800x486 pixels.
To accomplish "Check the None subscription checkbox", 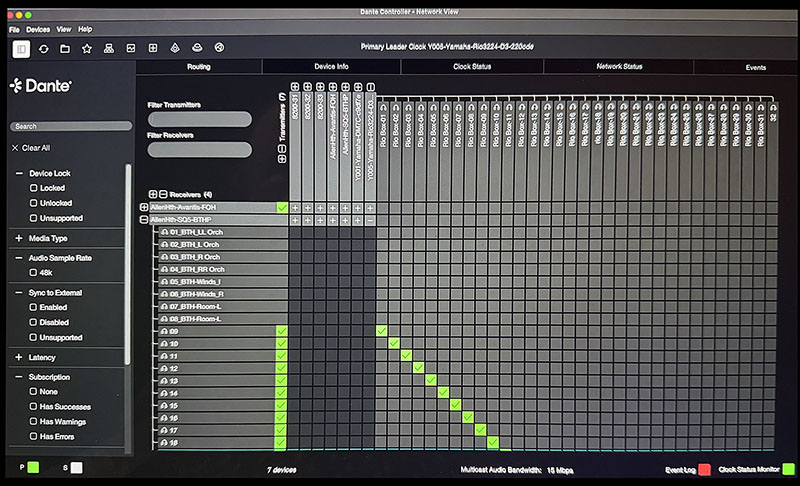I will tap(33, 392).
